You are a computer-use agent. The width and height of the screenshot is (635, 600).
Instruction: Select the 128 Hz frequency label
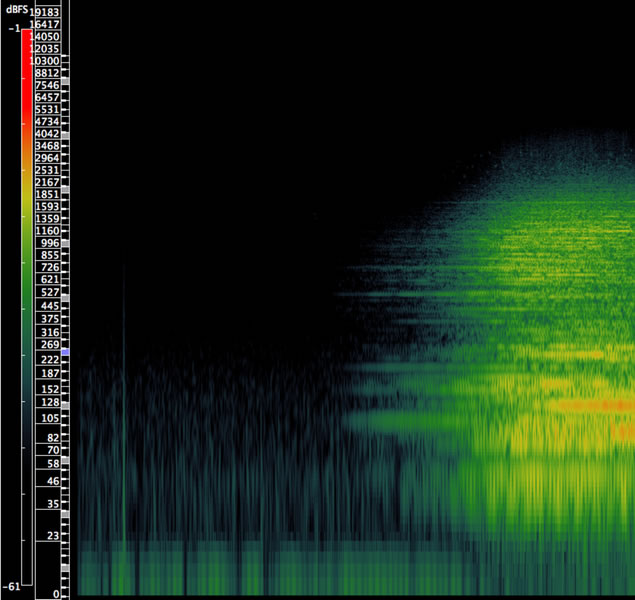[49, 402]
